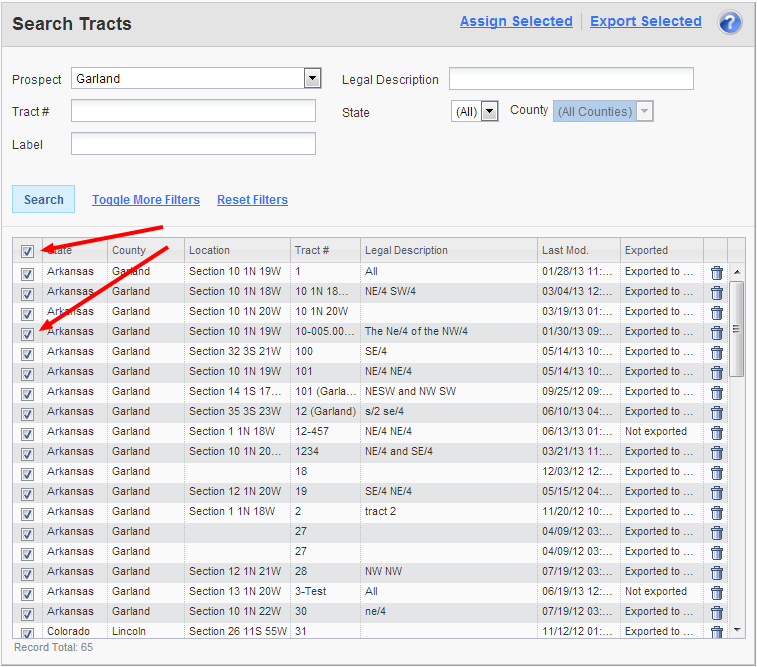Focus the Legal Description input field
The image size is (757, 667).
pyautogui.click(x=571, y=79)
